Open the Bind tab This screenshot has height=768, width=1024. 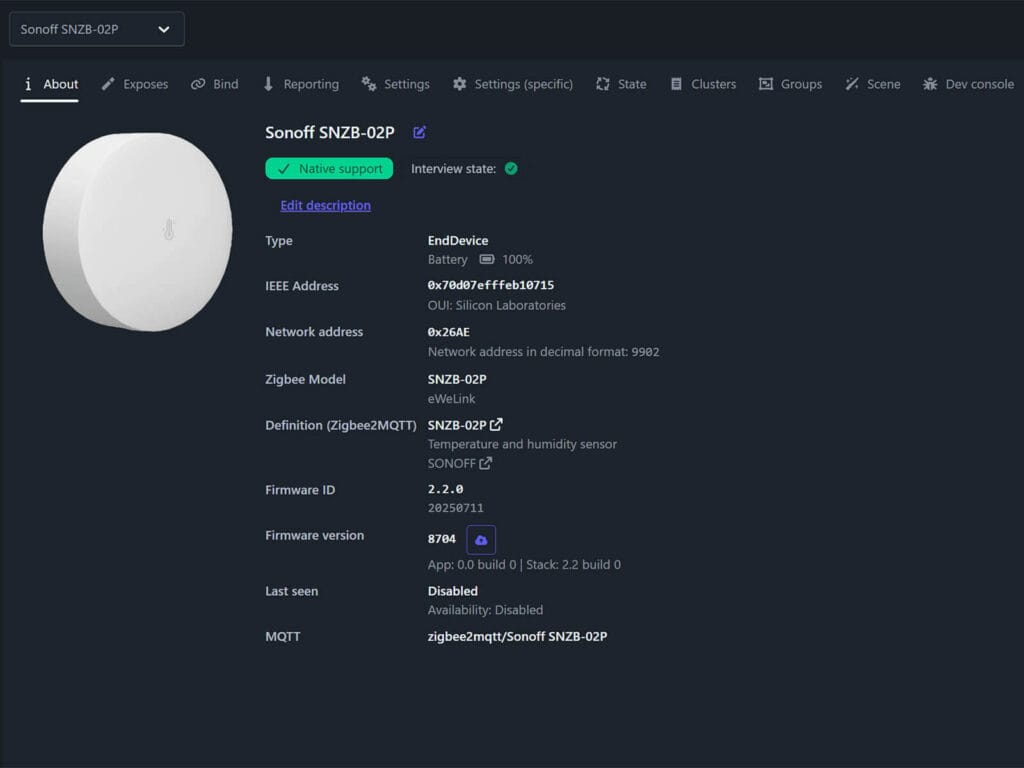(214, 84)
